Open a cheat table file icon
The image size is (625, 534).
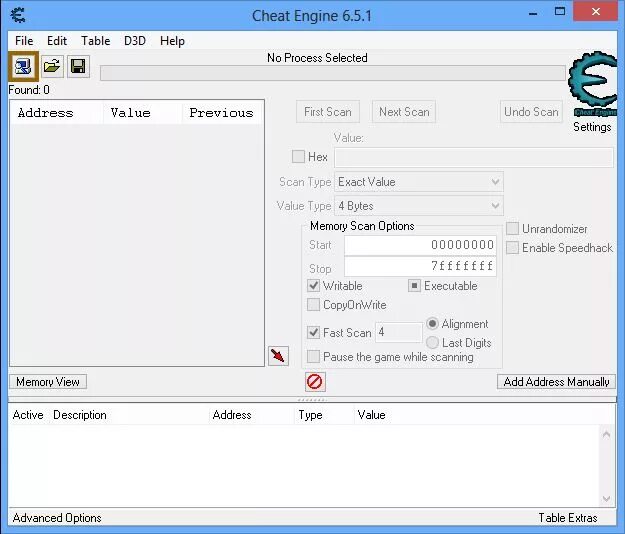(52, 66)
